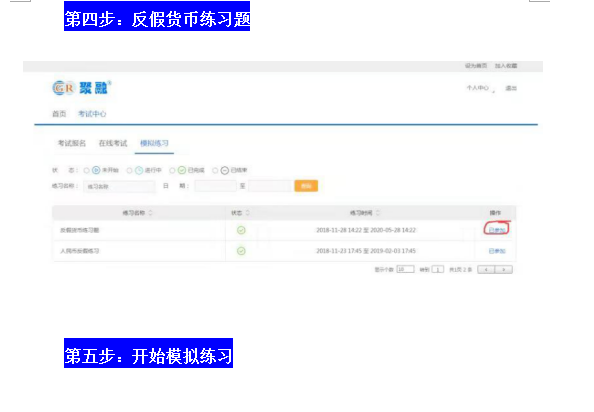Viewport: 594px width, 412px height.
Task: Go to the previous page arrow
Action: [x=486, y=270]
